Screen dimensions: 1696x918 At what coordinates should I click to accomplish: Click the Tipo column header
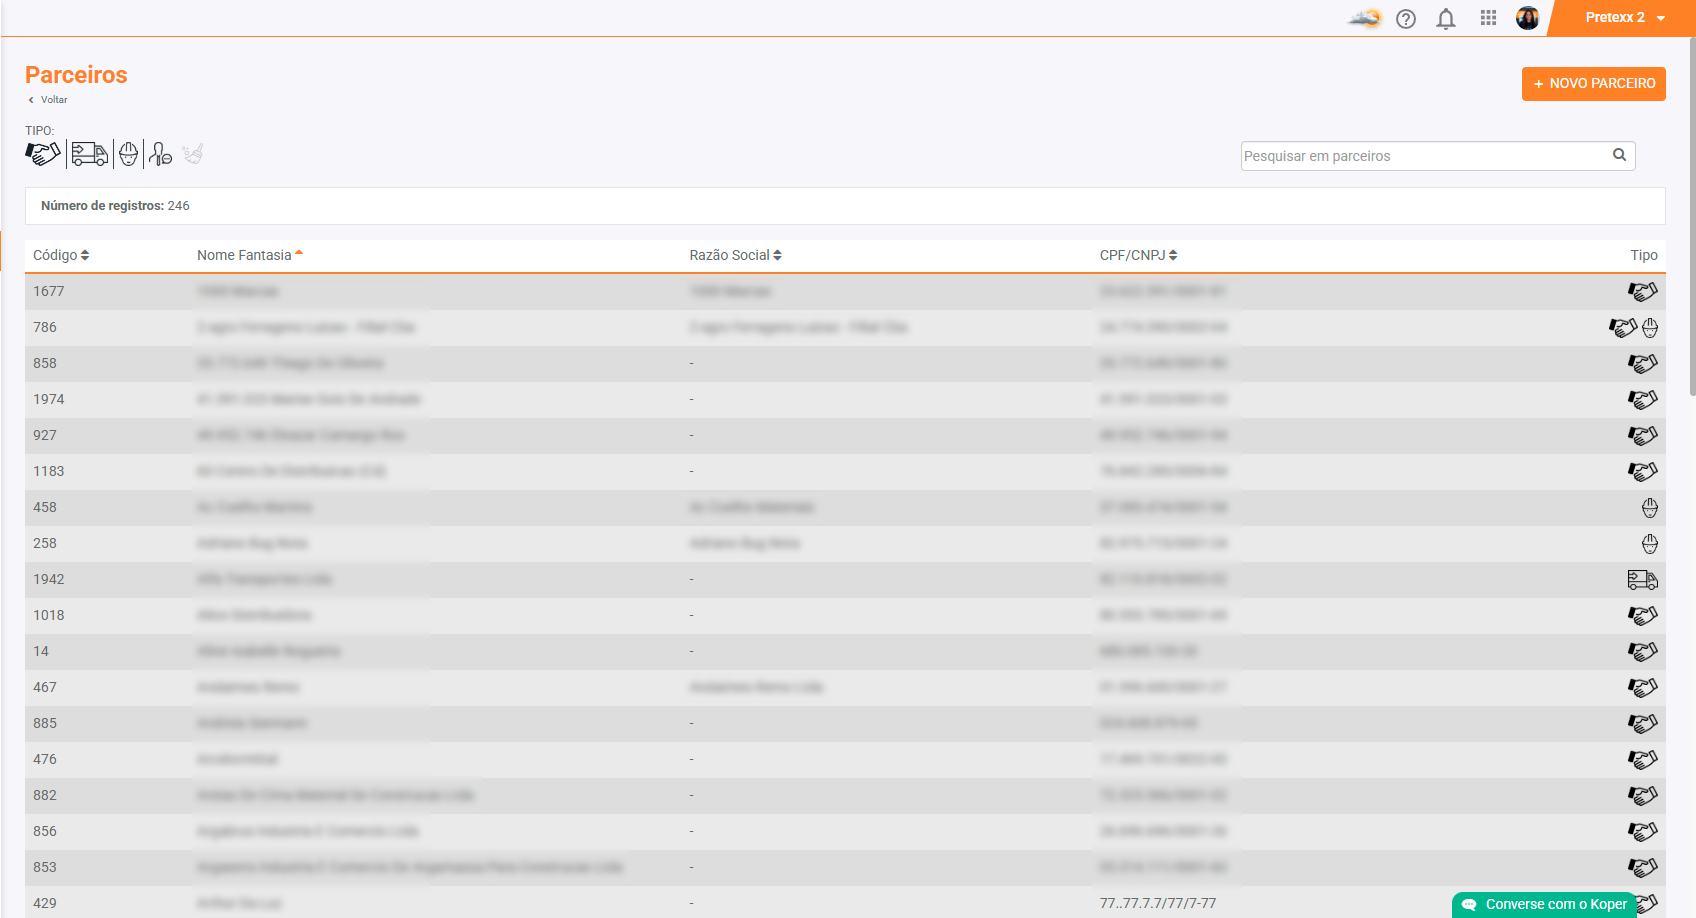1644,255
